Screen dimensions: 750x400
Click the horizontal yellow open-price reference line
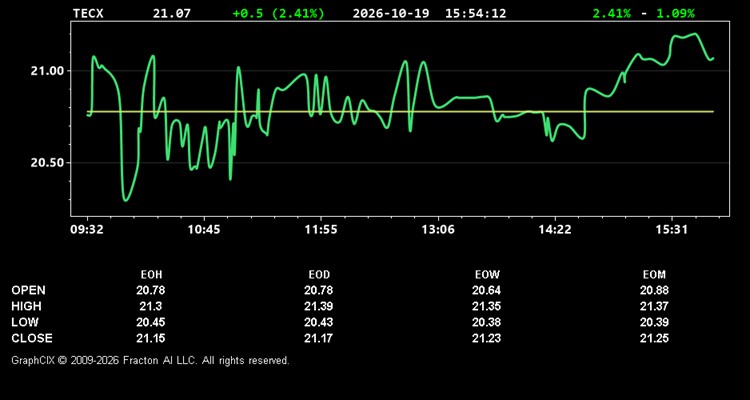[x=400, y=111]
